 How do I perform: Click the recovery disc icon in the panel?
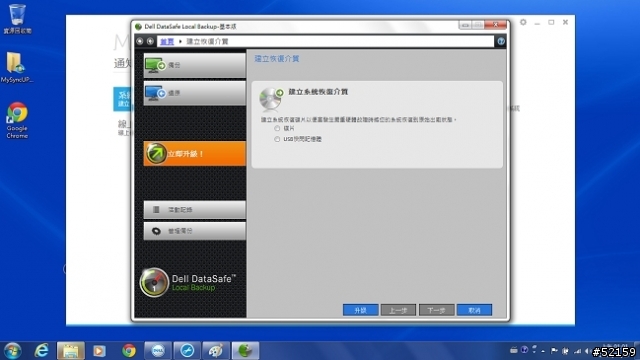click(271, 99)
